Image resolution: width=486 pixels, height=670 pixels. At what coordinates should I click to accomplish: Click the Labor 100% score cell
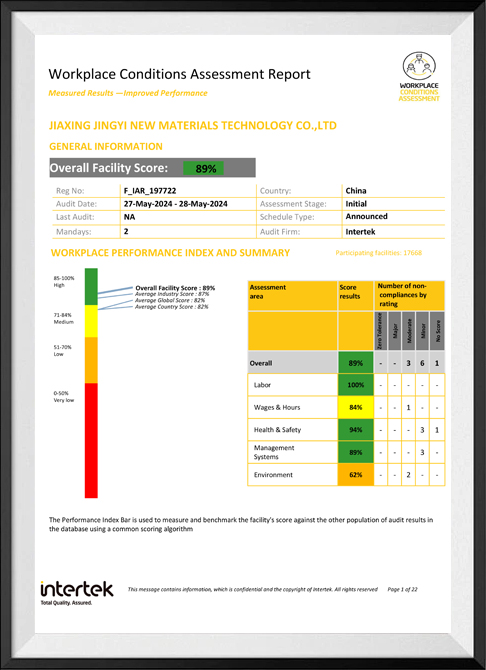[x=356, y=385]
